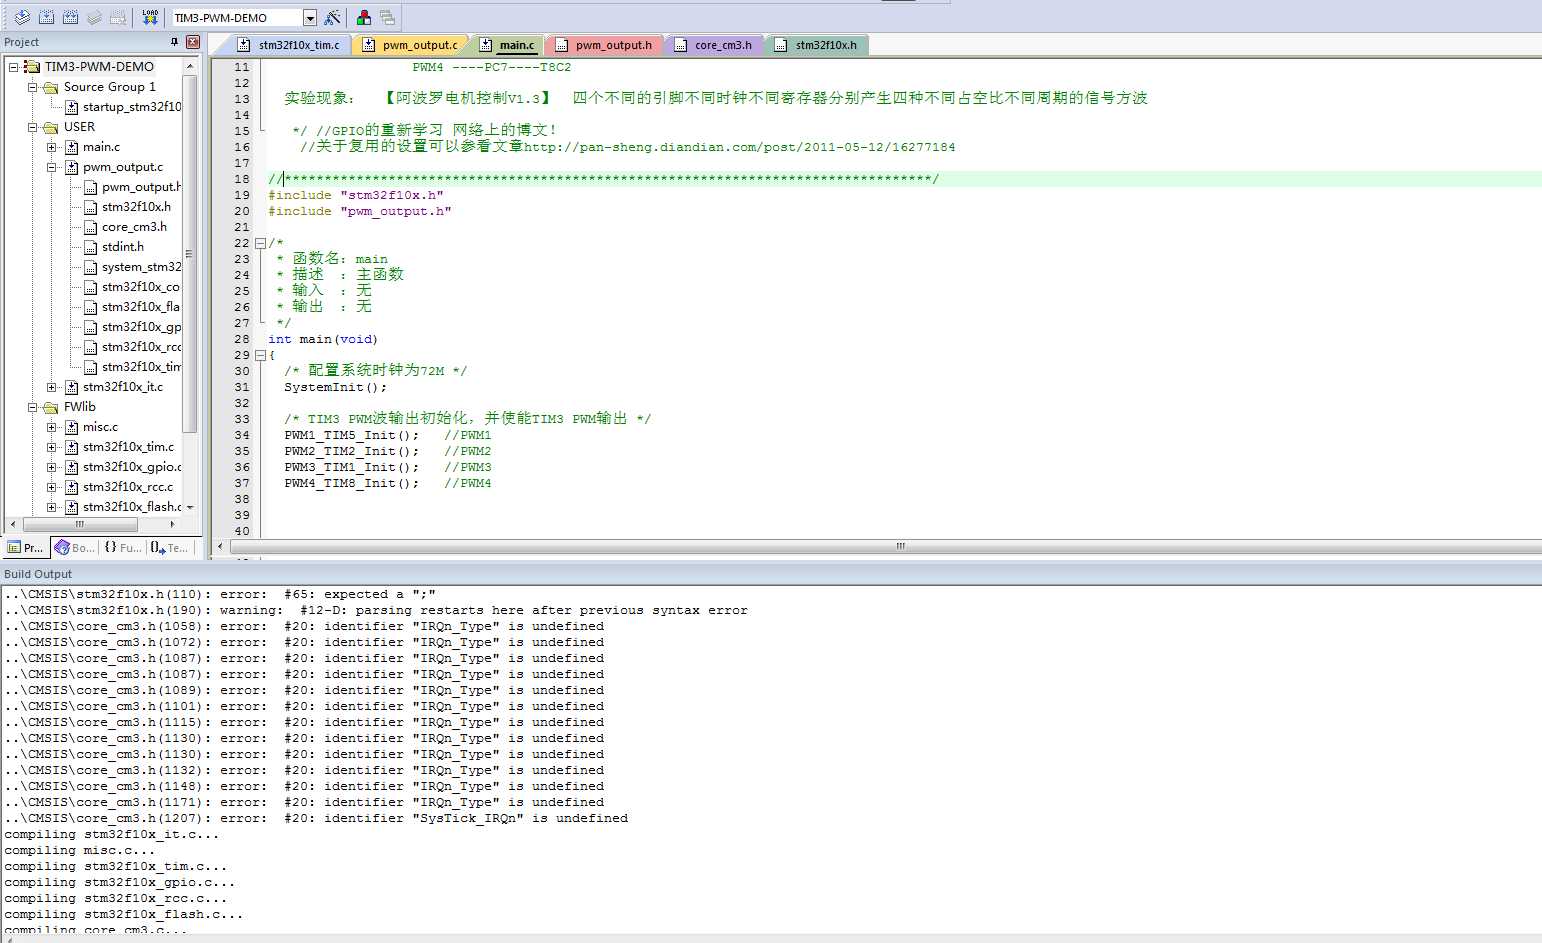Click the Source Group 1 folder icon

pos(51,87)
